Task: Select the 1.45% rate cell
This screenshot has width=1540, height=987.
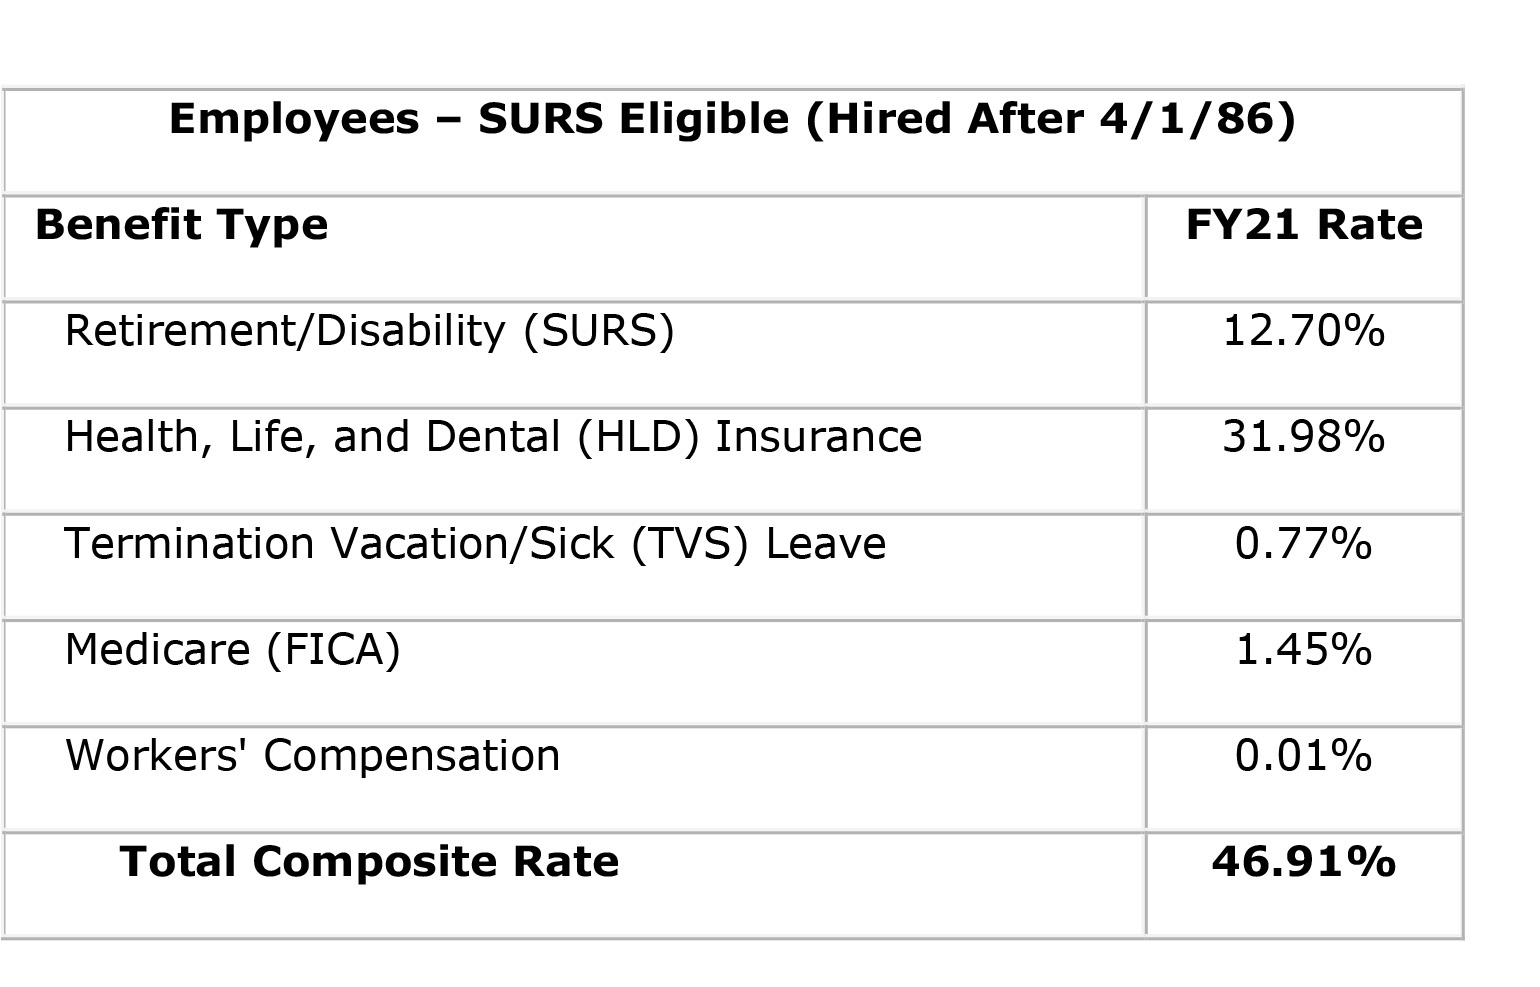Action: 1304,650
